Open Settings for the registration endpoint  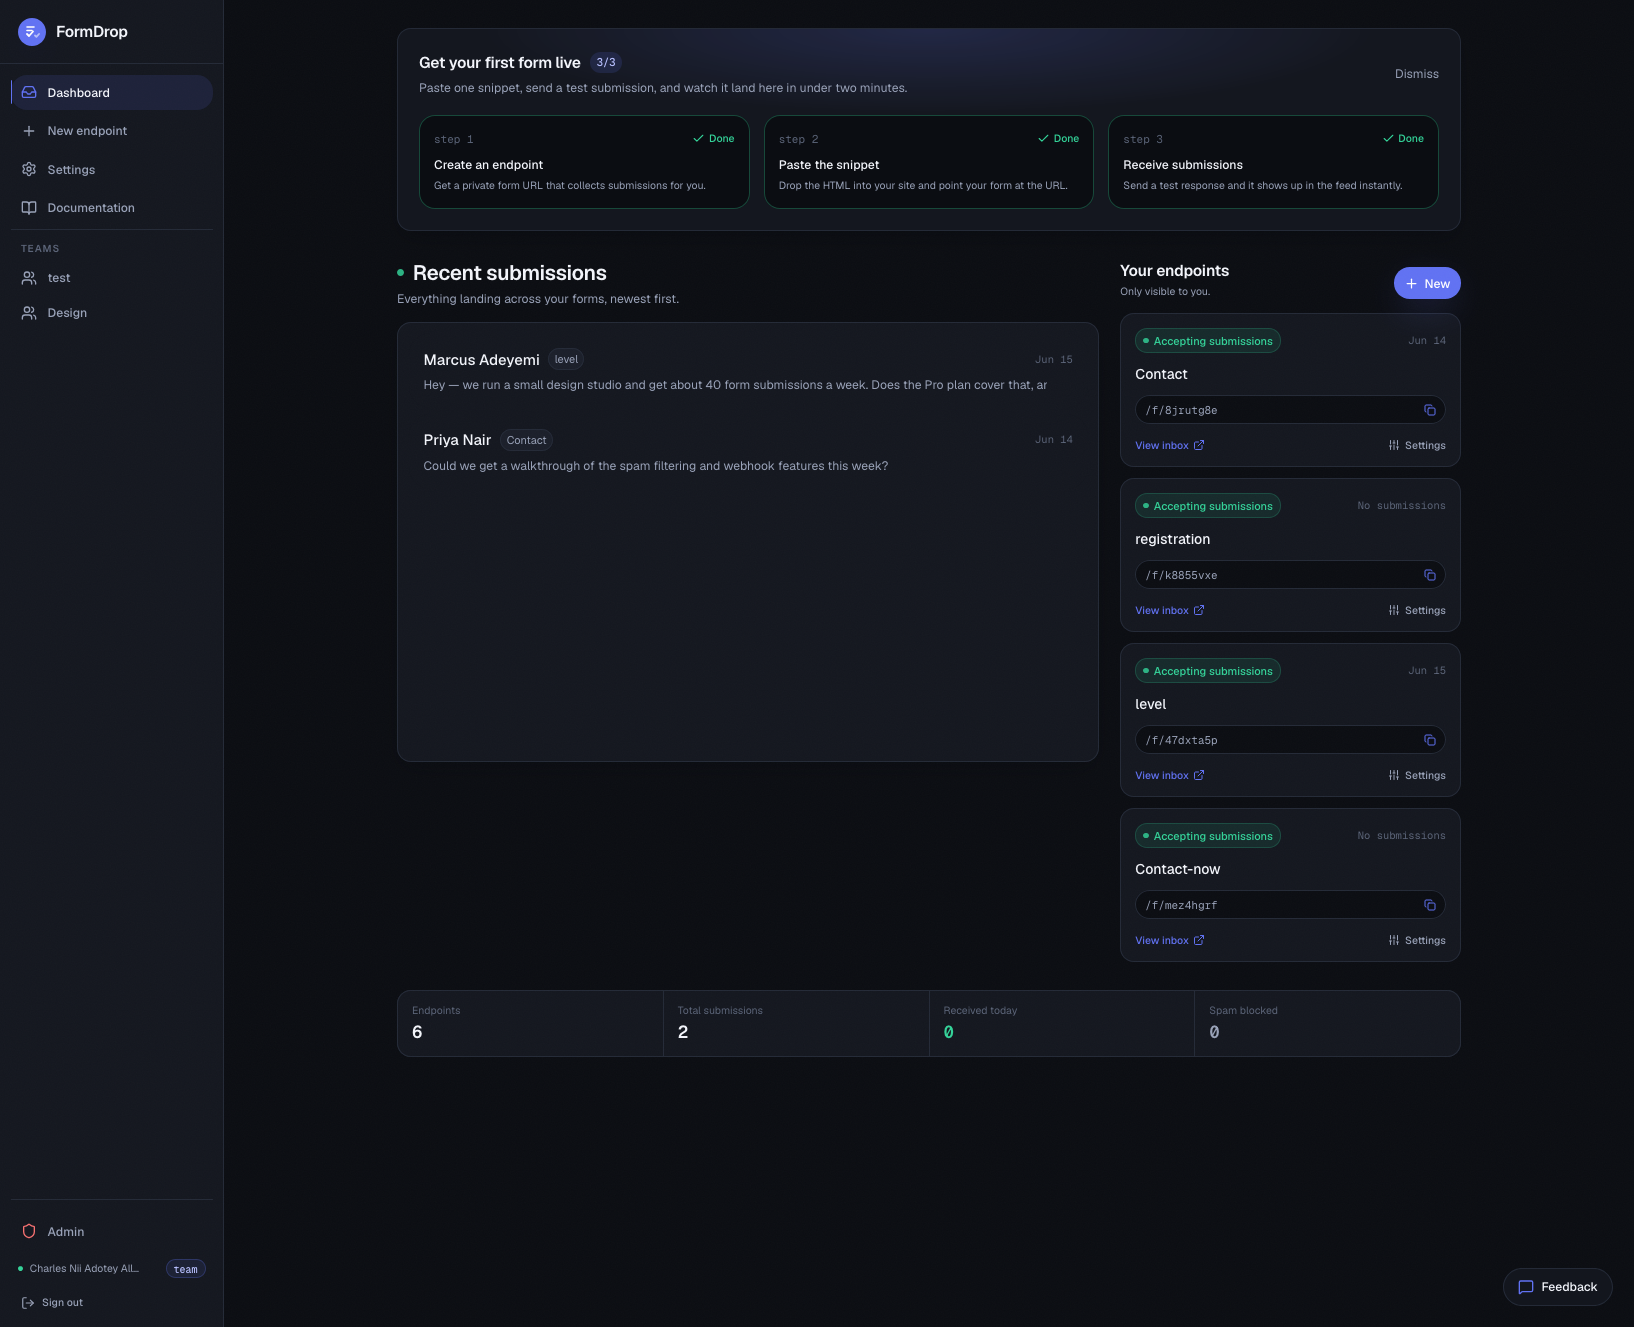click(x=1417, y=611)
